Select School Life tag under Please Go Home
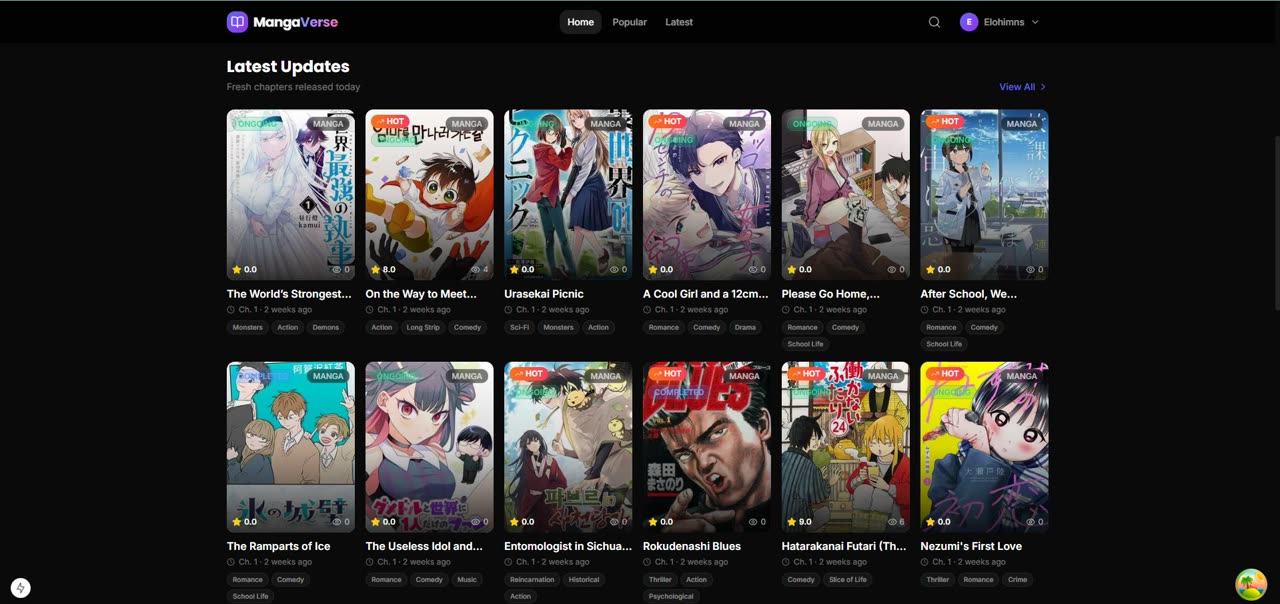Viewport: 1280px width, 604px height. pos(805,344)
